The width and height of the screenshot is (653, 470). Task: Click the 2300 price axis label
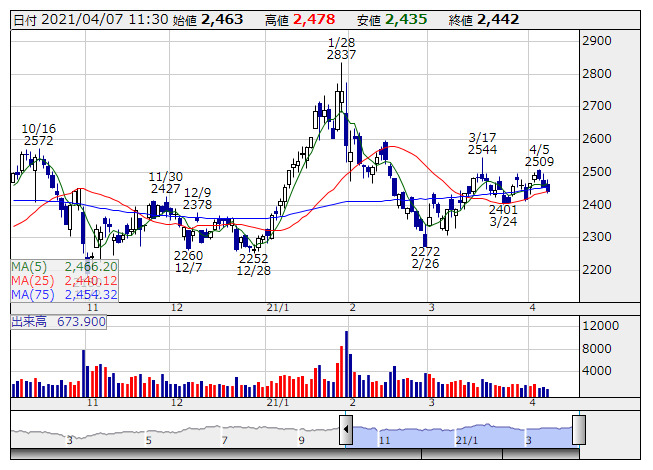[x=597, y=237]
